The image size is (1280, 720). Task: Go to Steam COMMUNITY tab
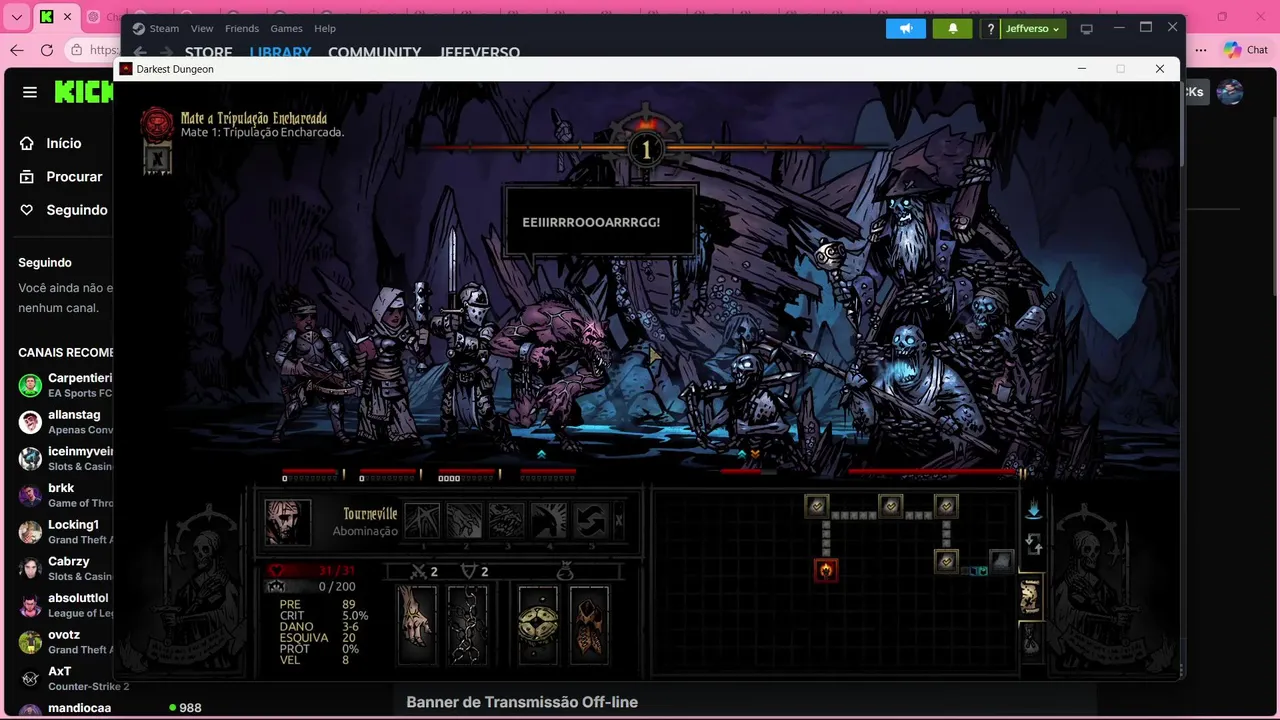coord(374,52)
